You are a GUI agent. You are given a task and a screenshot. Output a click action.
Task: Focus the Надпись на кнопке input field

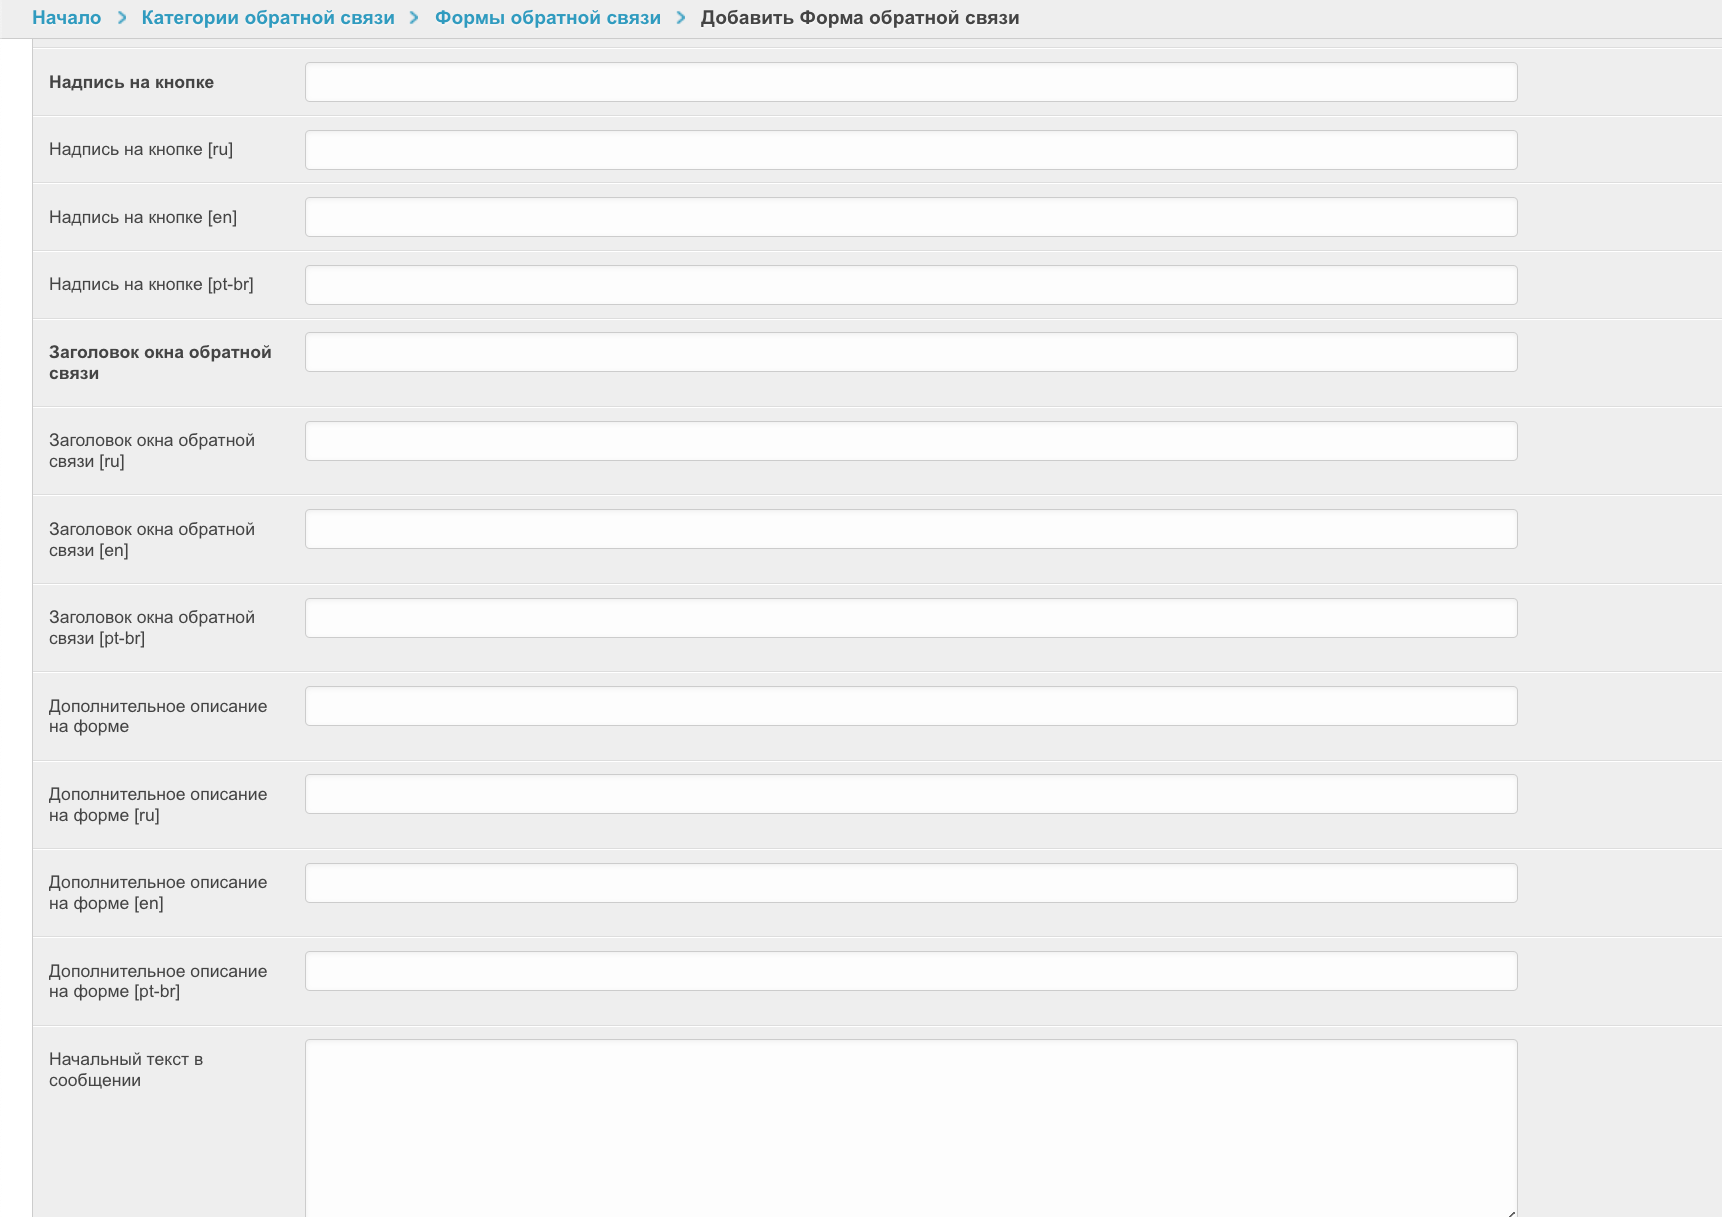(x=910, y=82)
